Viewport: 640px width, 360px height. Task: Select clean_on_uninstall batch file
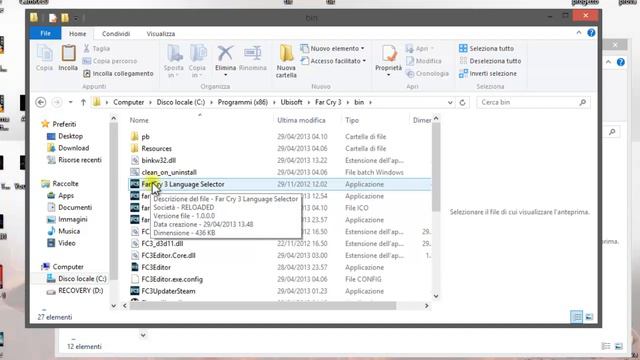280,172
